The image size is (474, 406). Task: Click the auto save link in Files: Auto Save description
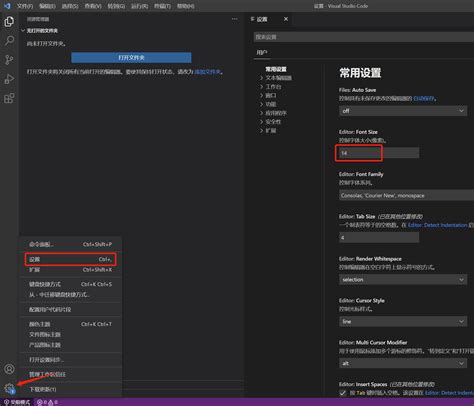point(424,99)
